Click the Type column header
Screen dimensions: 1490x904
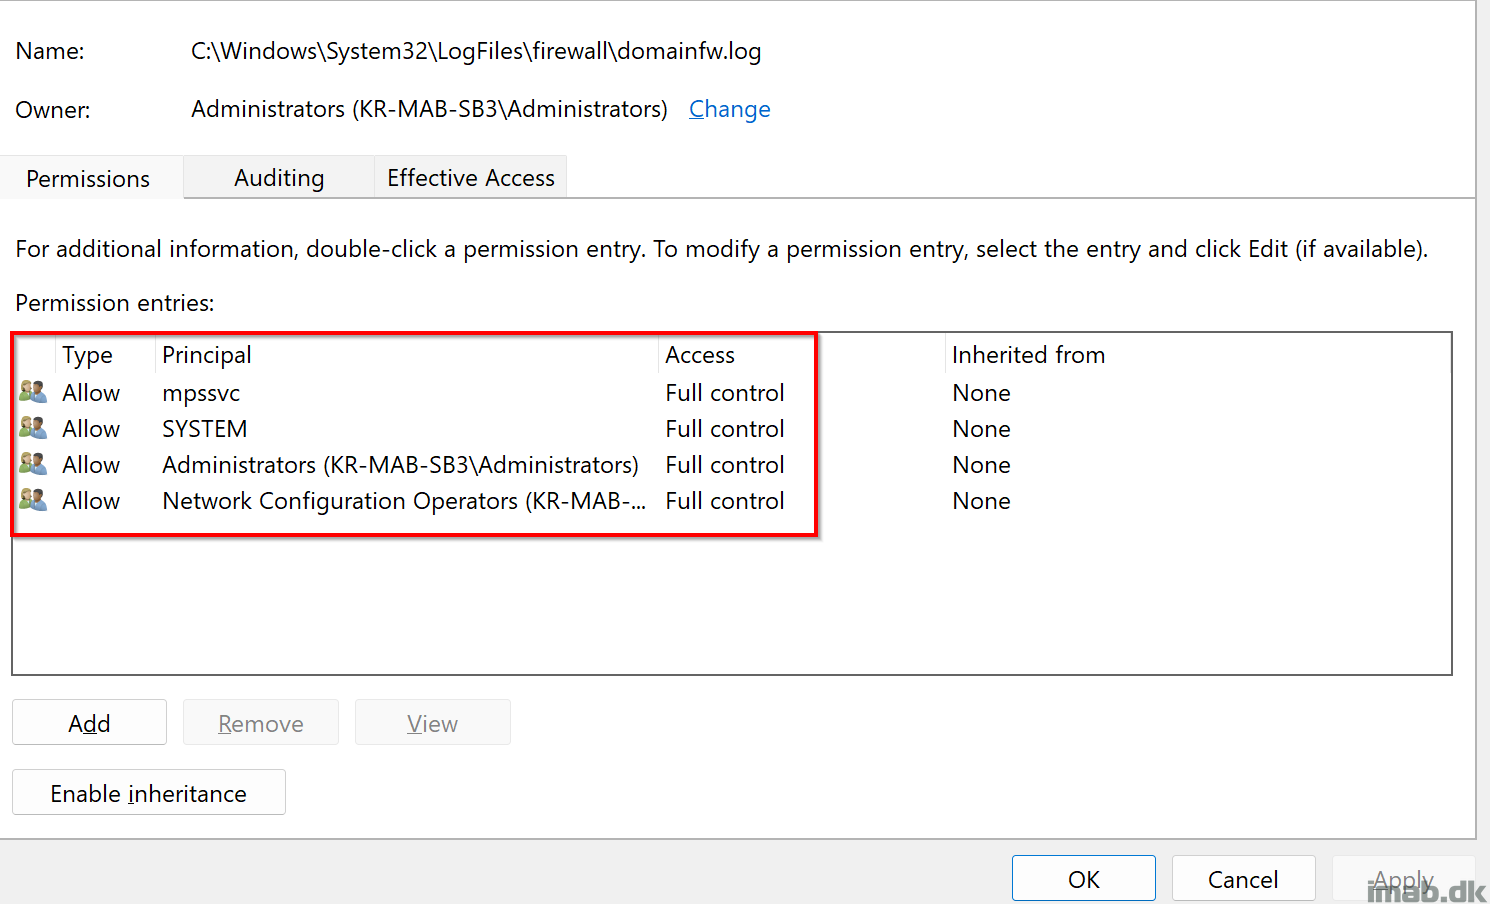pyautogui.click(x=87, y=355)
